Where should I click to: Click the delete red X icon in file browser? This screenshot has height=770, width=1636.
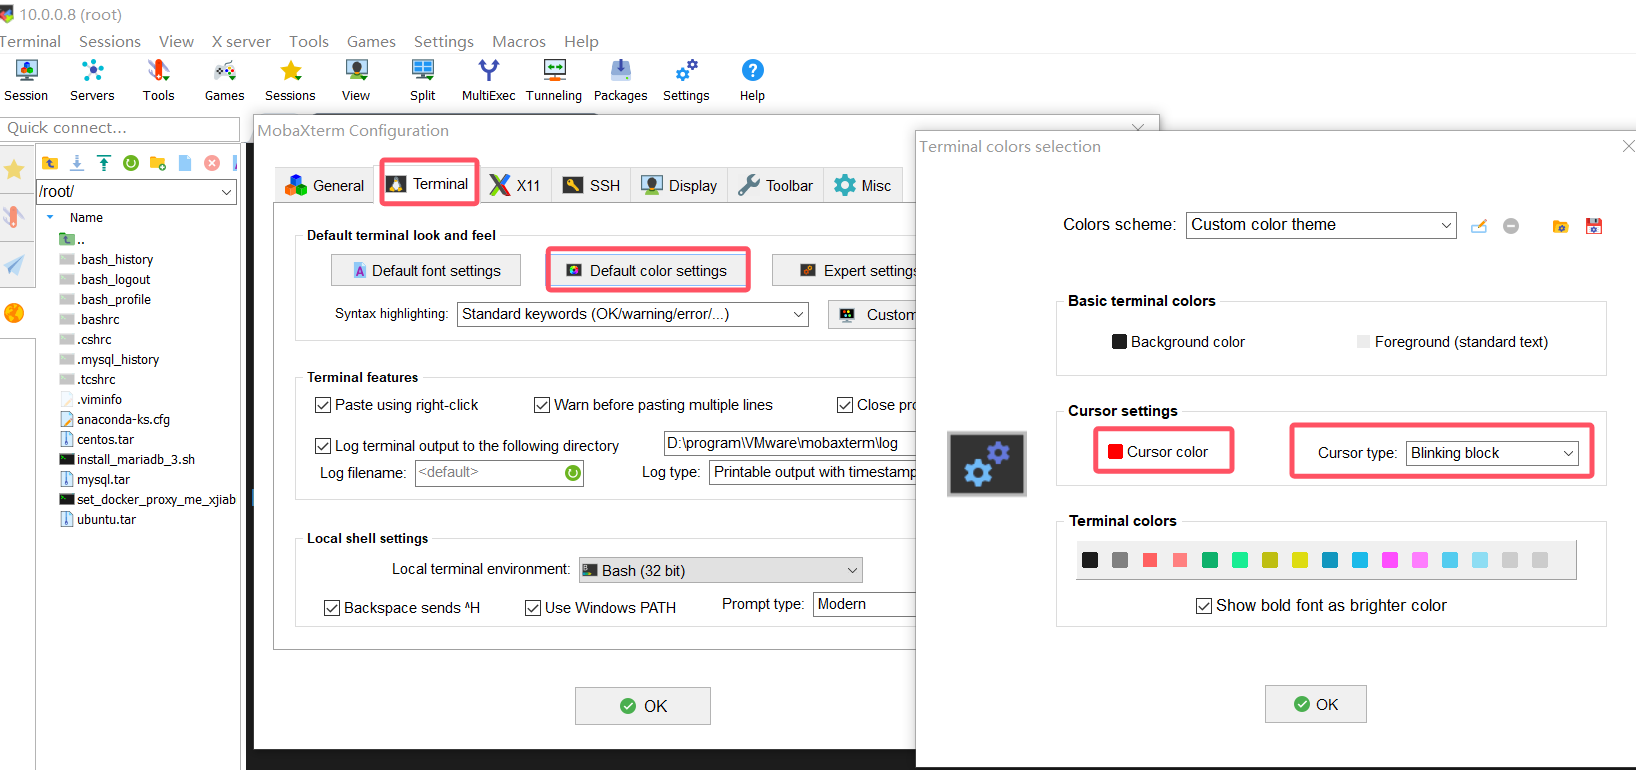click(212, 163)
